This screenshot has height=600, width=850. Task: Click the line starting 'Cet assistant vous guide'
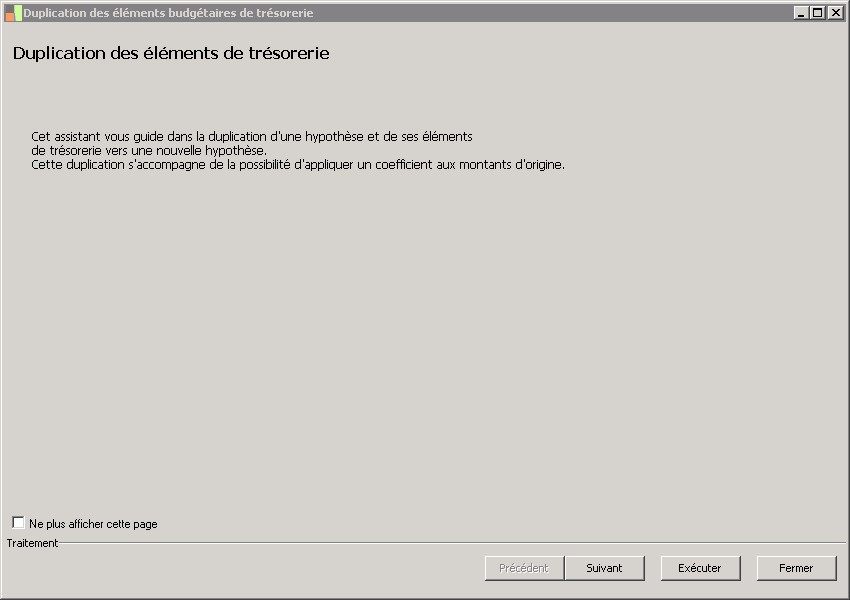251,136
